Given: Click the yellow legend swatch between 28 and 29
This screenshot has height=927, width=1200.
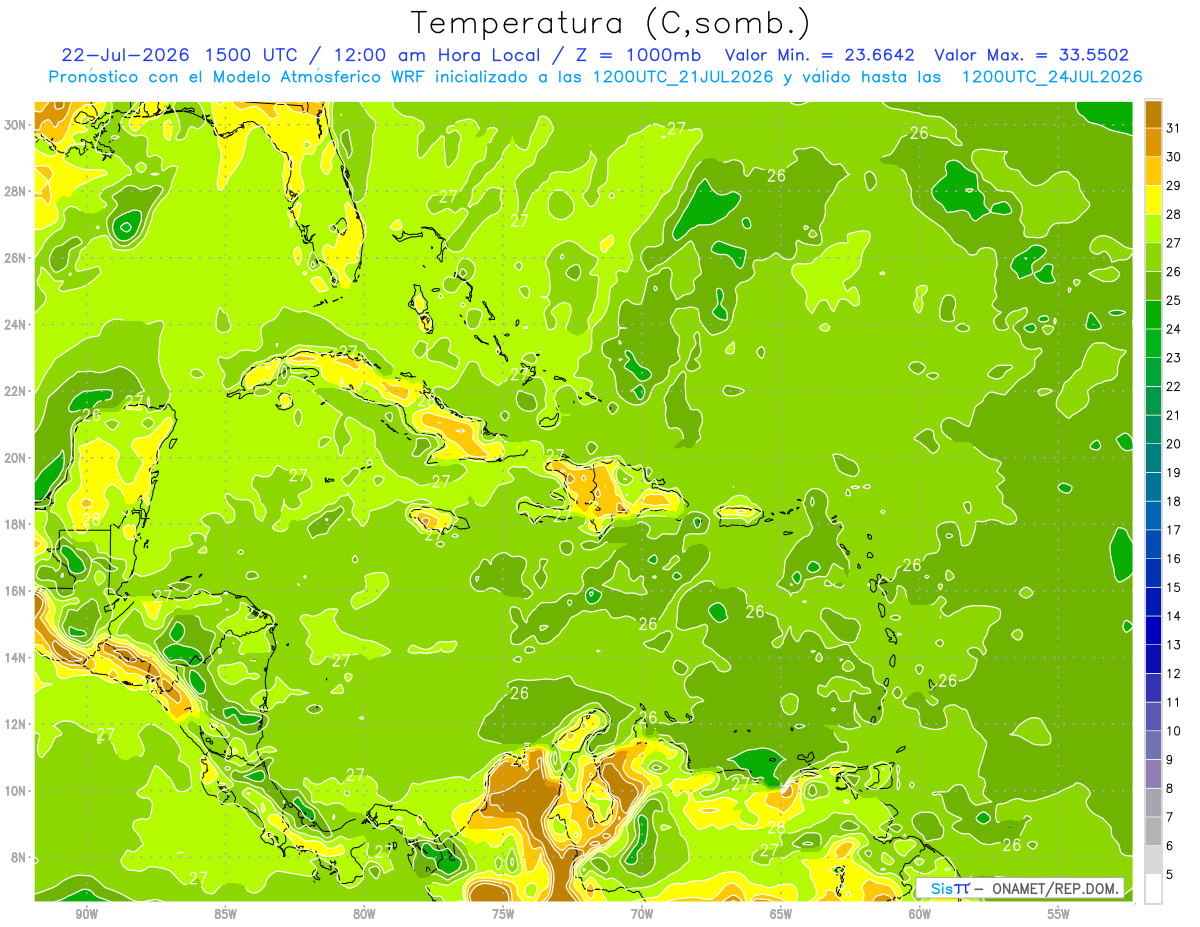Looking at the screenshot, I should [x=1153, y=201].
